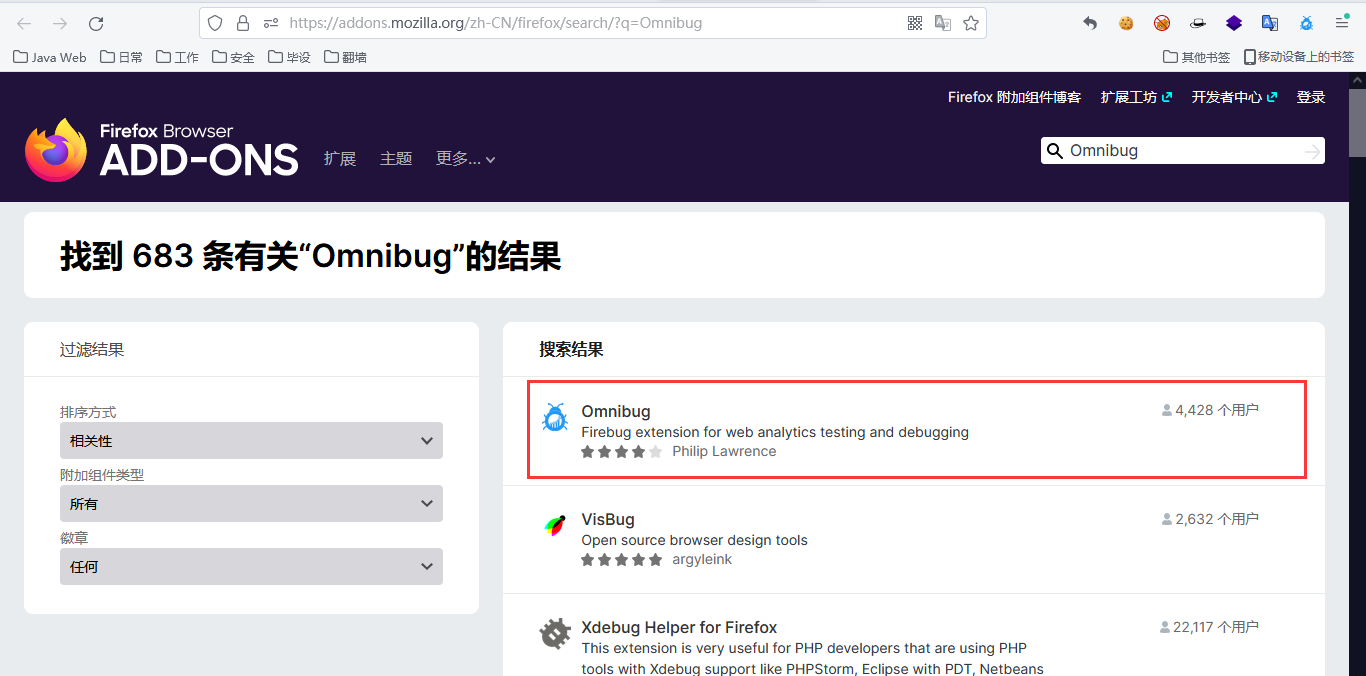Expand the 徽章 badge dropdown
The height and width of the screenshot is (676, 1366).
[x=251, y=567]
